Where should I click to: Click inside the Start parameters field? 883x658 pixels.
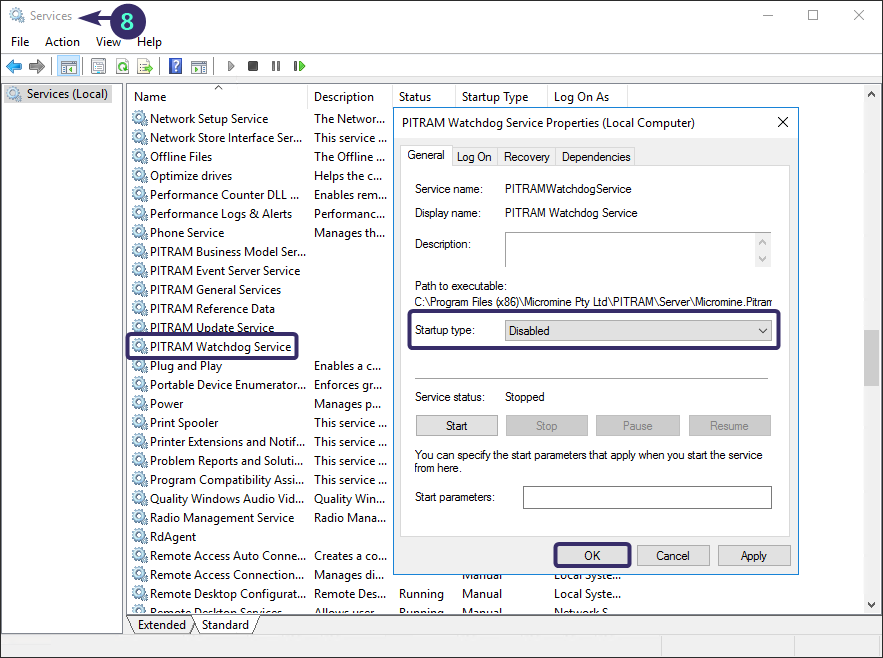647,497
